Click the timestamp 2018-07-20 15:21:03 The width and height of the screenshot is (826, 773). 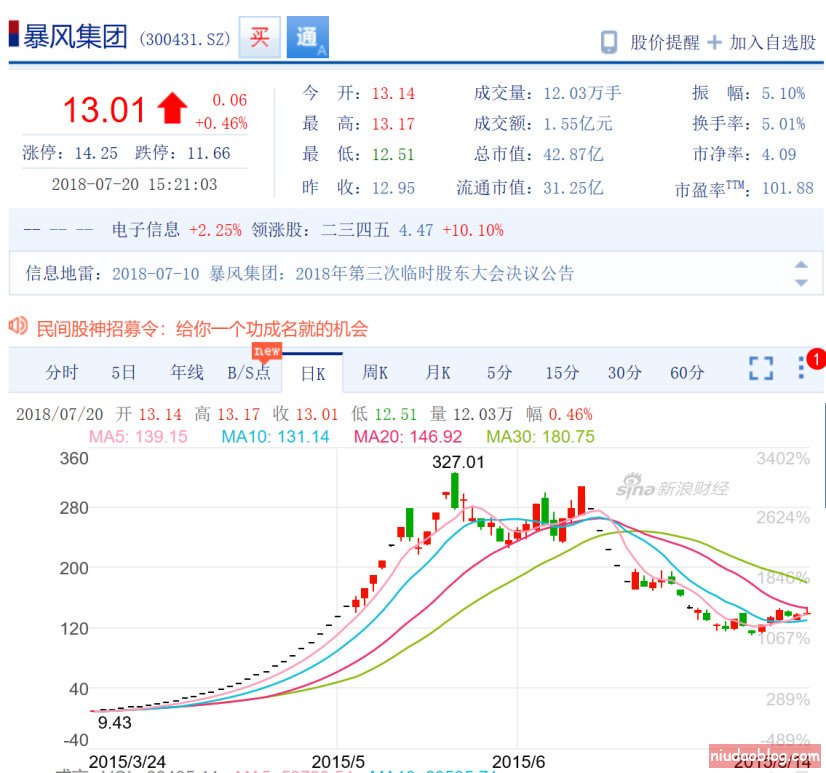point(134,184)
